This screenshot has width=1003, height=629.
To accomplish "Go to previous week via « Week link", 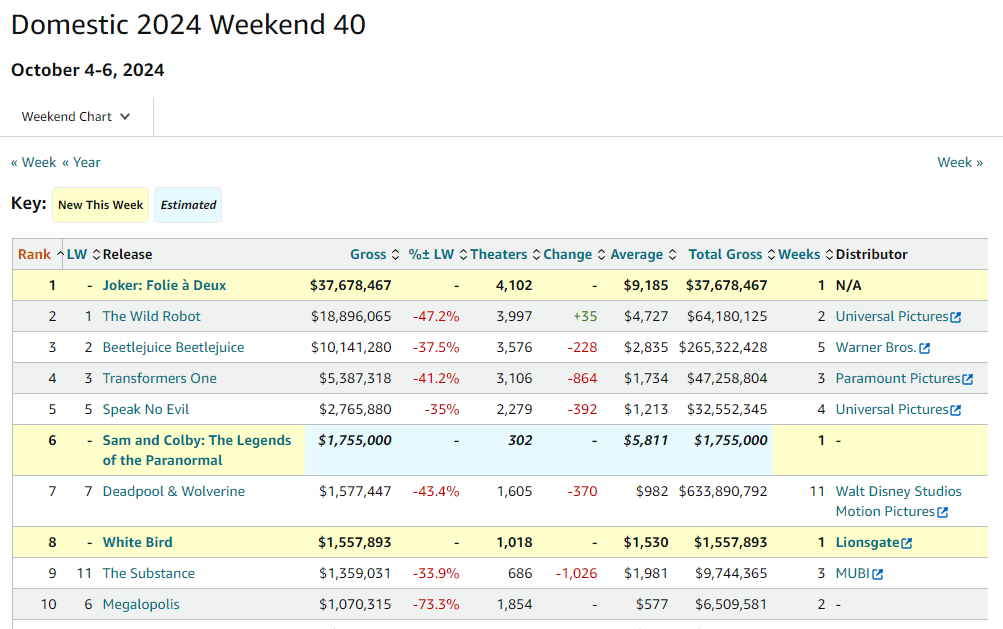I will click(33, 163).
